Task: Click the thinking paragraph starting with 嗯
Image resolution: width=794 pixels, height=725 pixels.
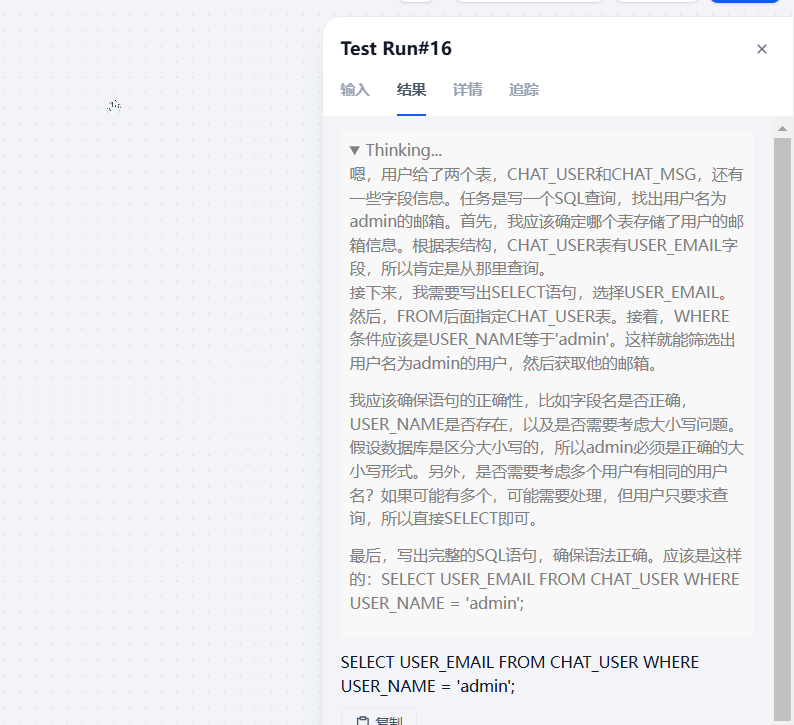Action: 546,222
